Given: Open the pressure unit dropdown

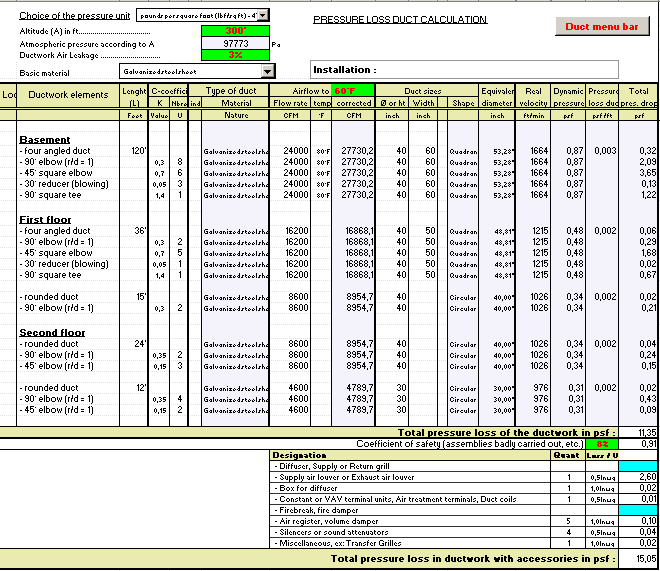Looking at the screenshot, I should pyautogui.click(x=262, y=15).
